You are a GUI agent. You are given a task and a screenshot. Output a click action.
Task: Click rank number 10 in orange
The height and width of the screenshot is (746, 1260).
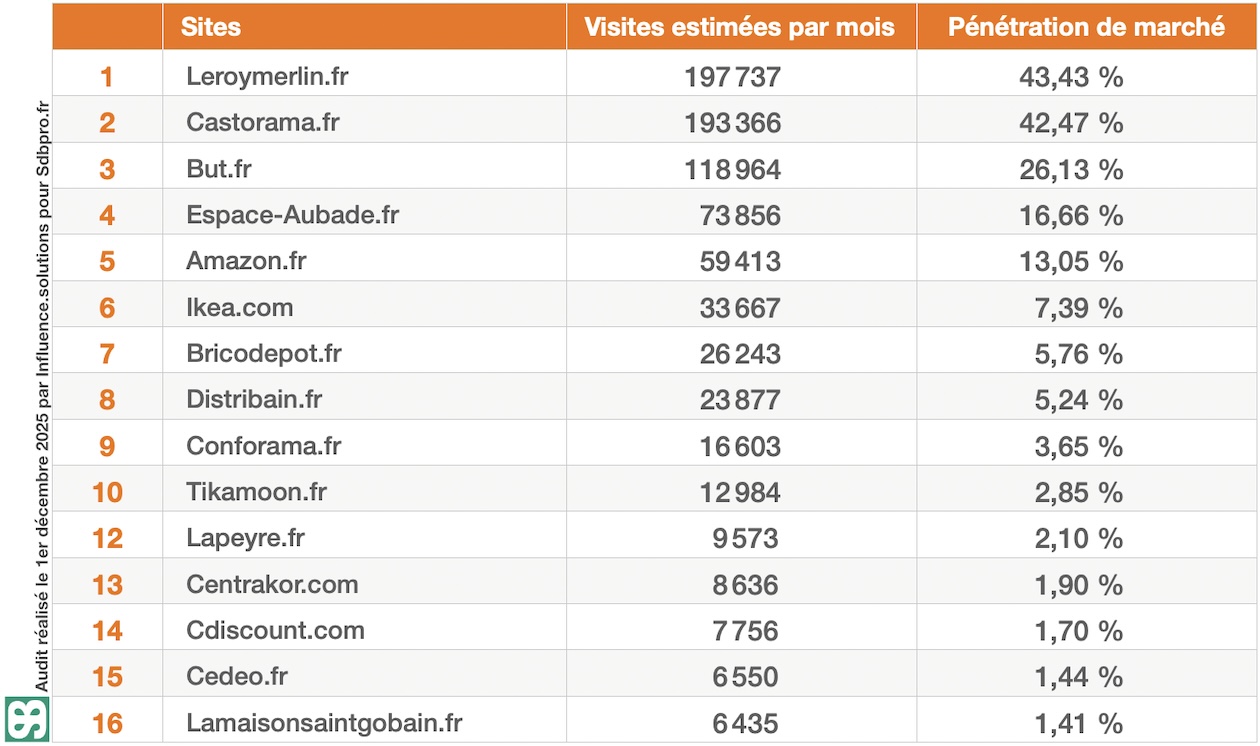[107, 492]
